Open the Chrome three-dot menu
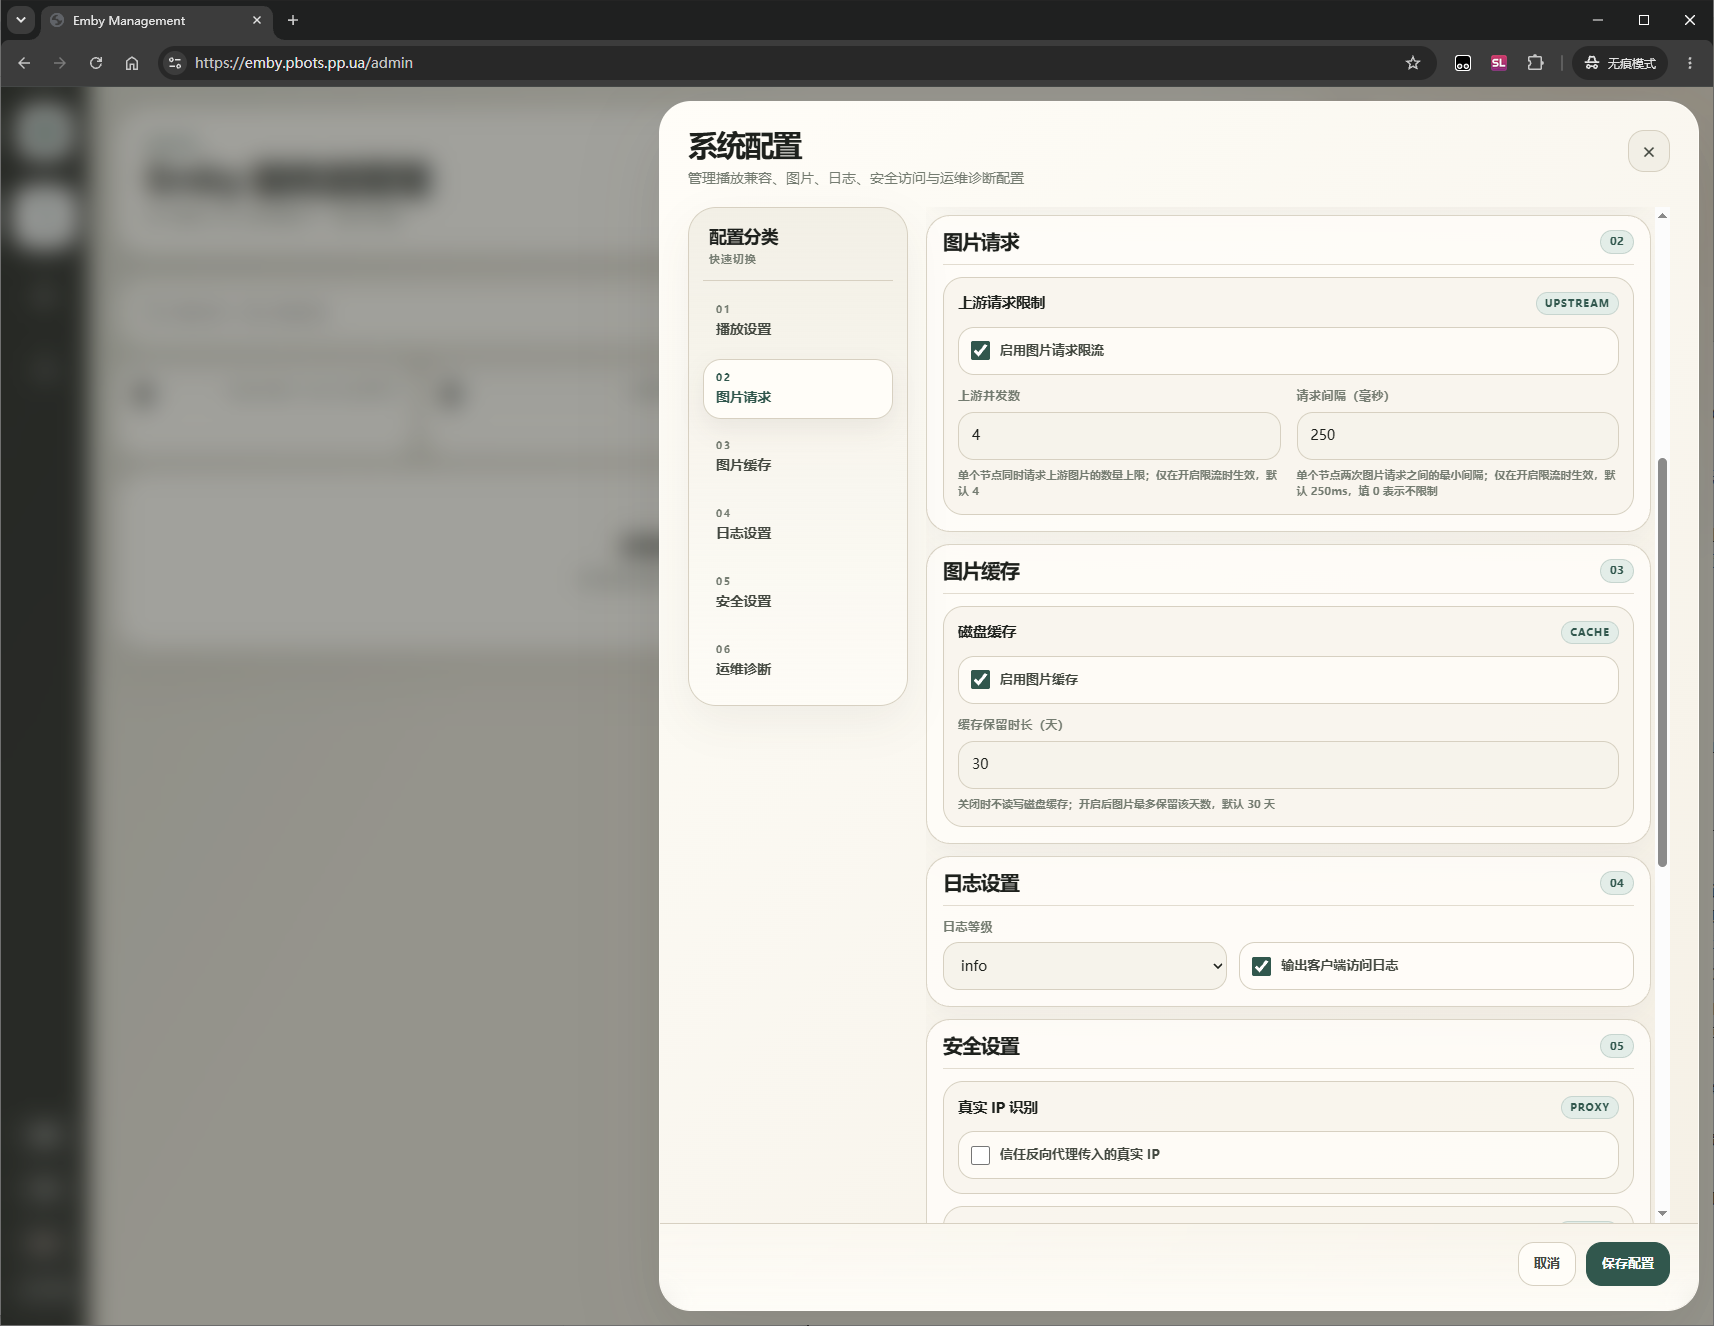 [1690, 63]
